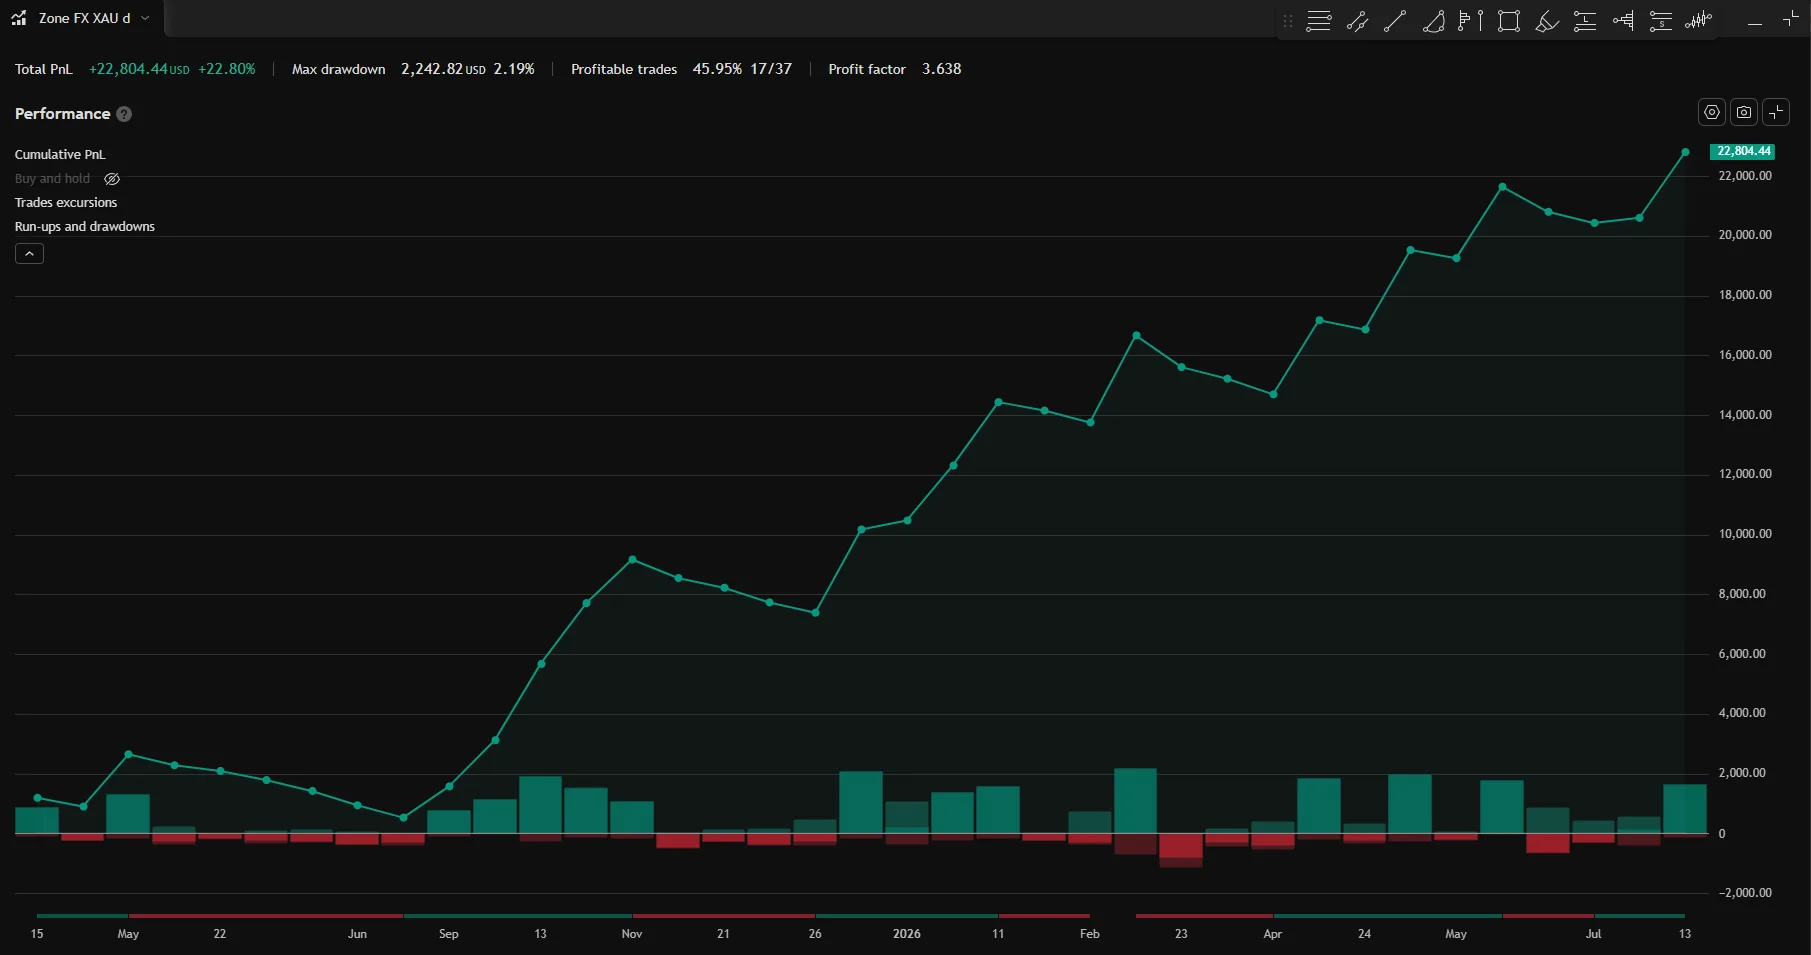Select the rectangle drawing tool
The height and width of the screenshot is (955, 1811).
(x=1509, y=21)
